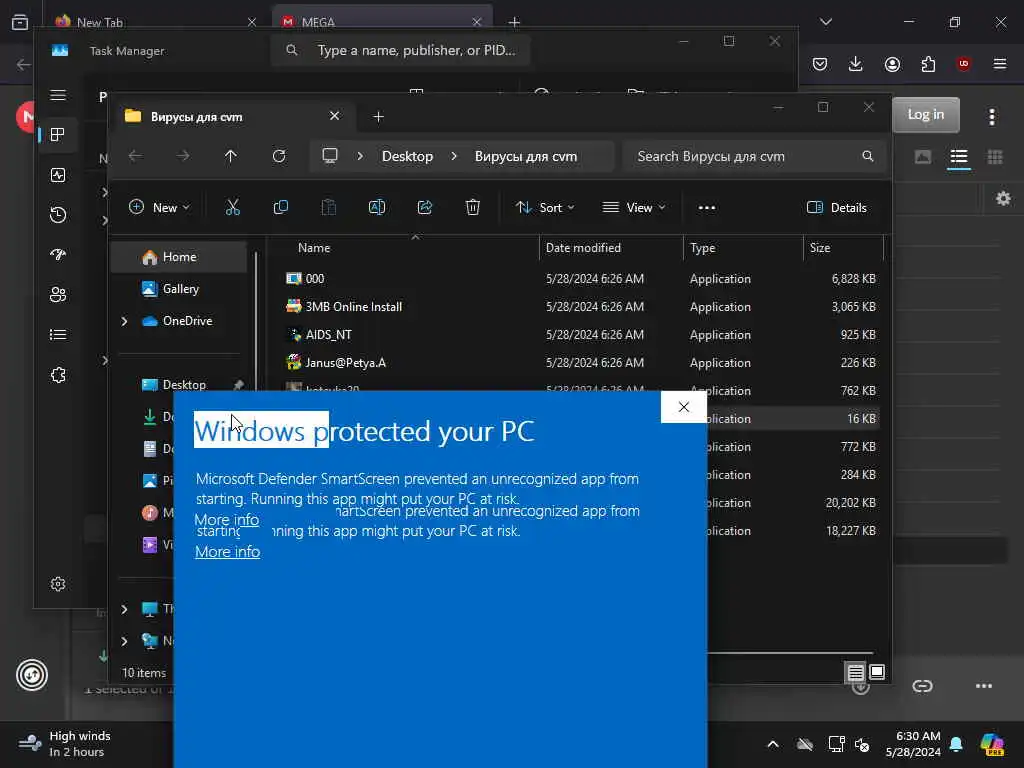Close the SmartScreen dialog
The image size is (1024, 768).
pyautogui.click(x=684, y=407)
